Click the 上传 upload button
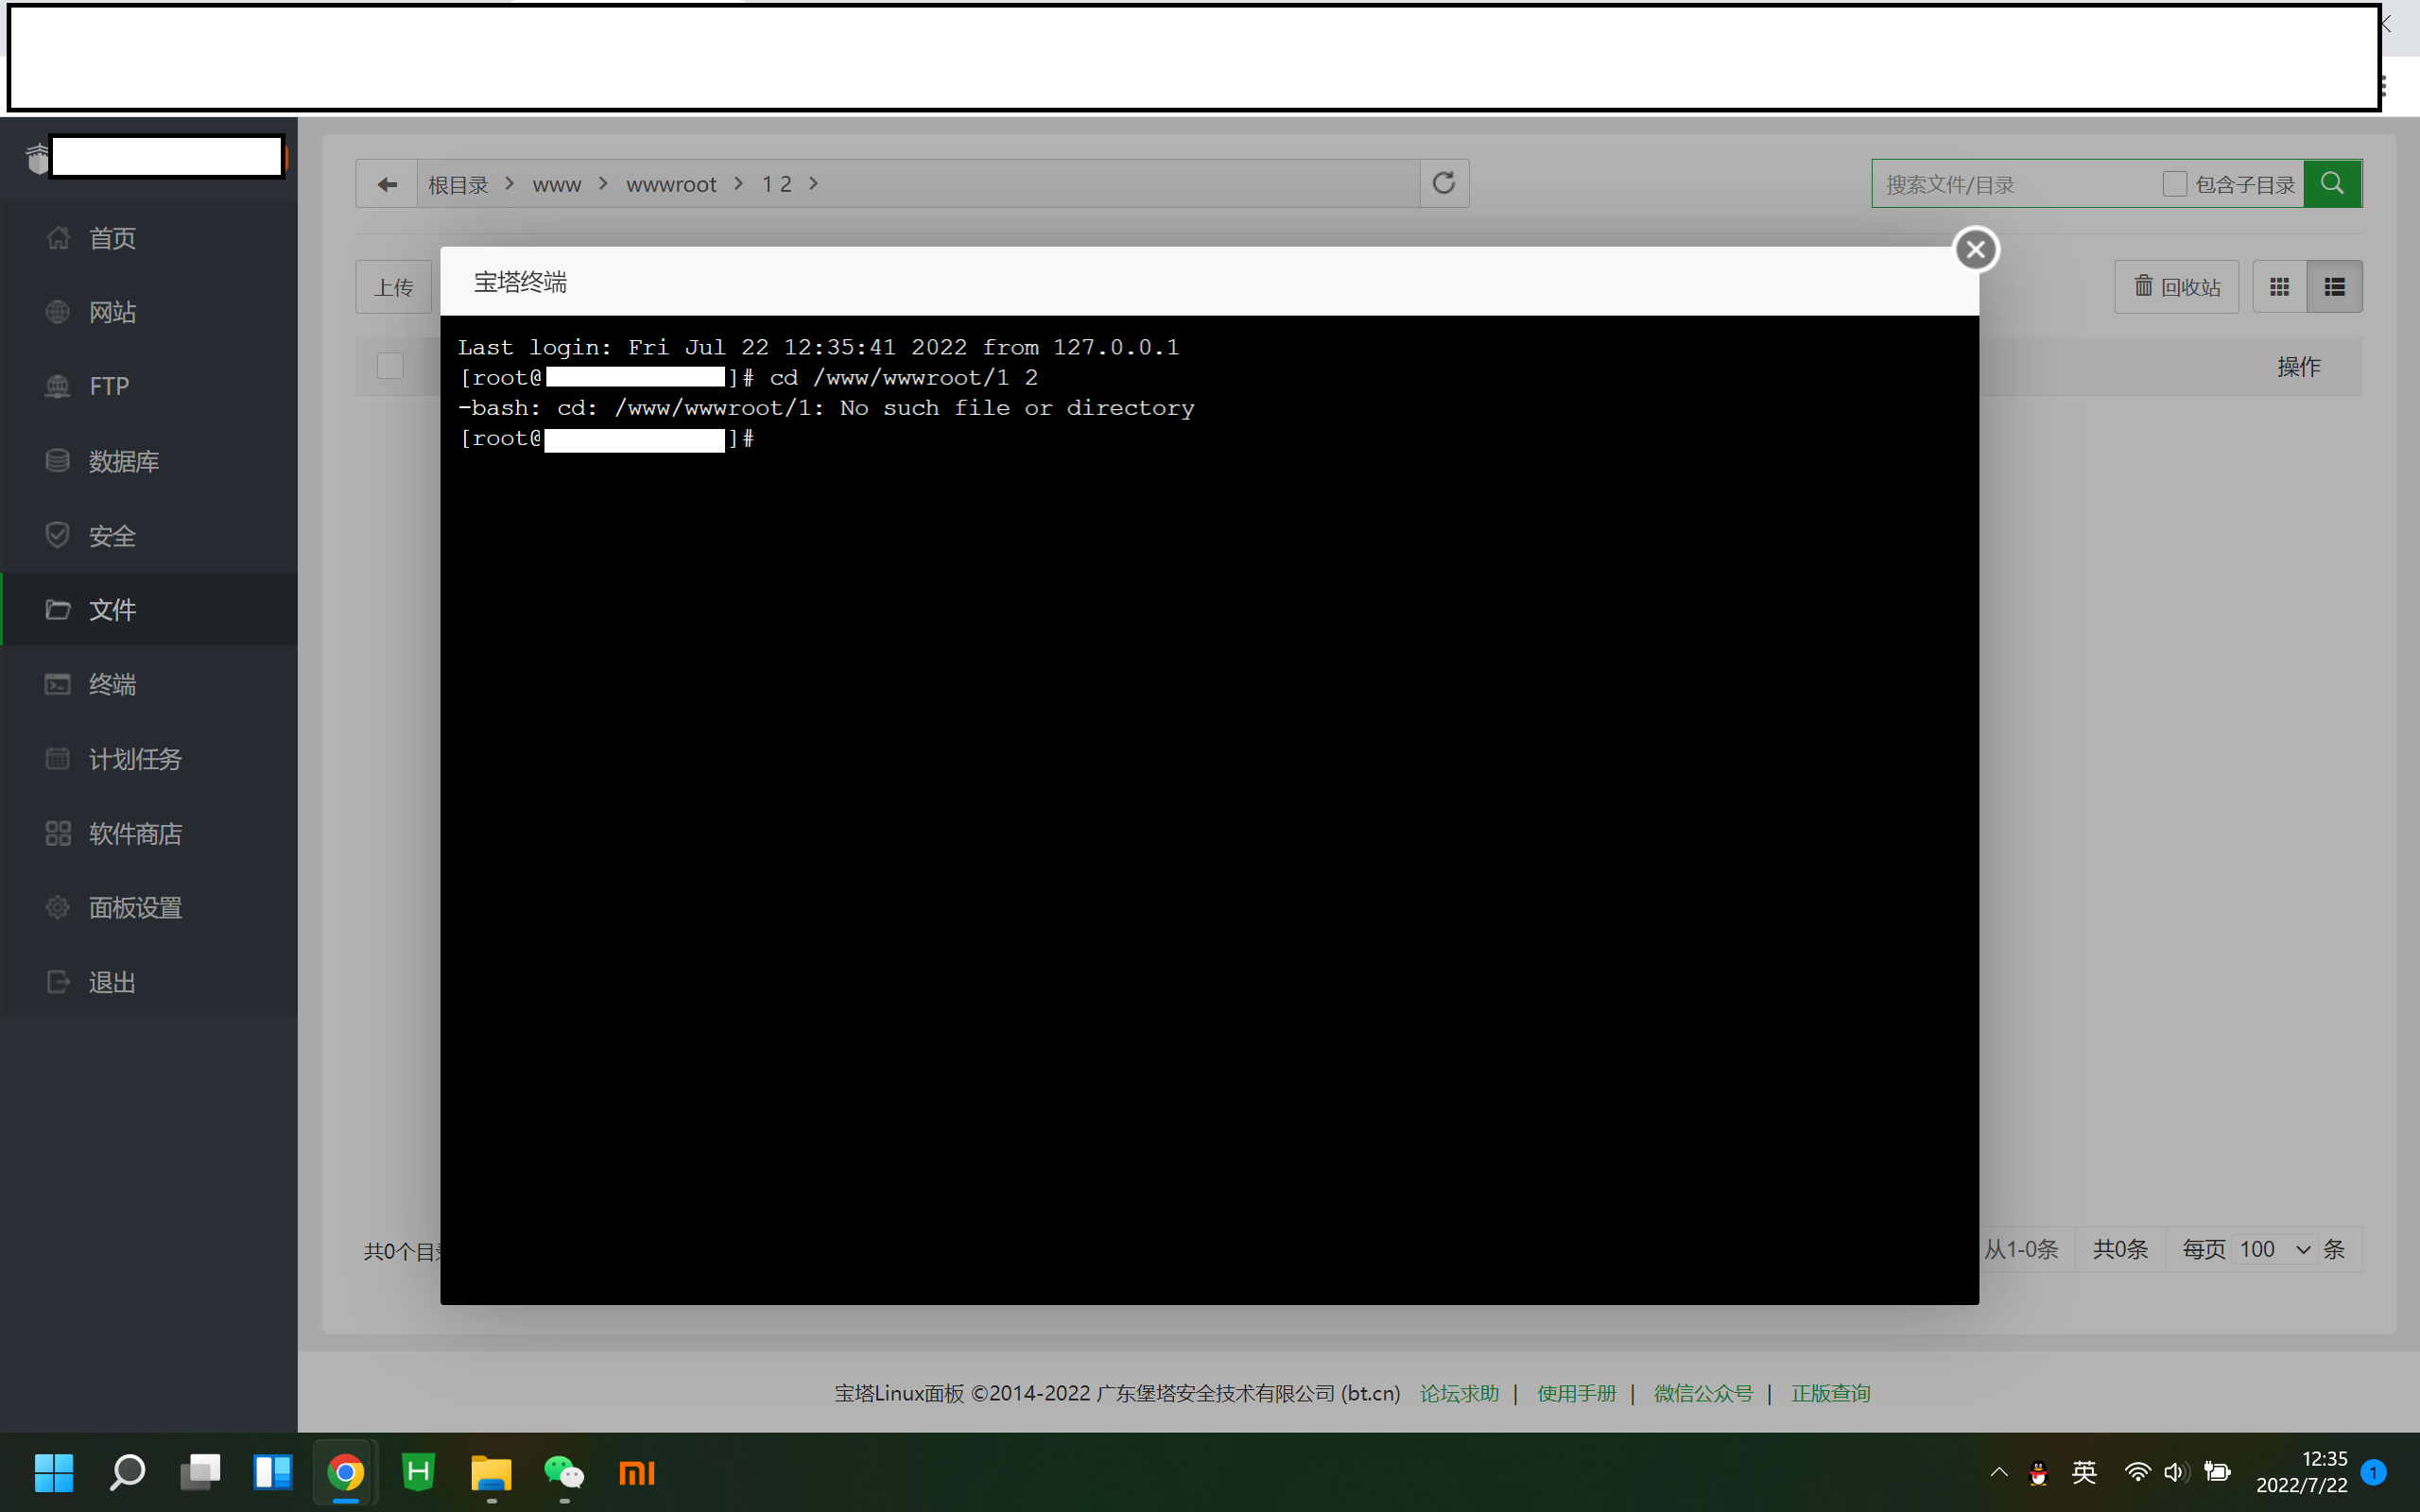2420x1512 pixels. click(x=394, y=287)
